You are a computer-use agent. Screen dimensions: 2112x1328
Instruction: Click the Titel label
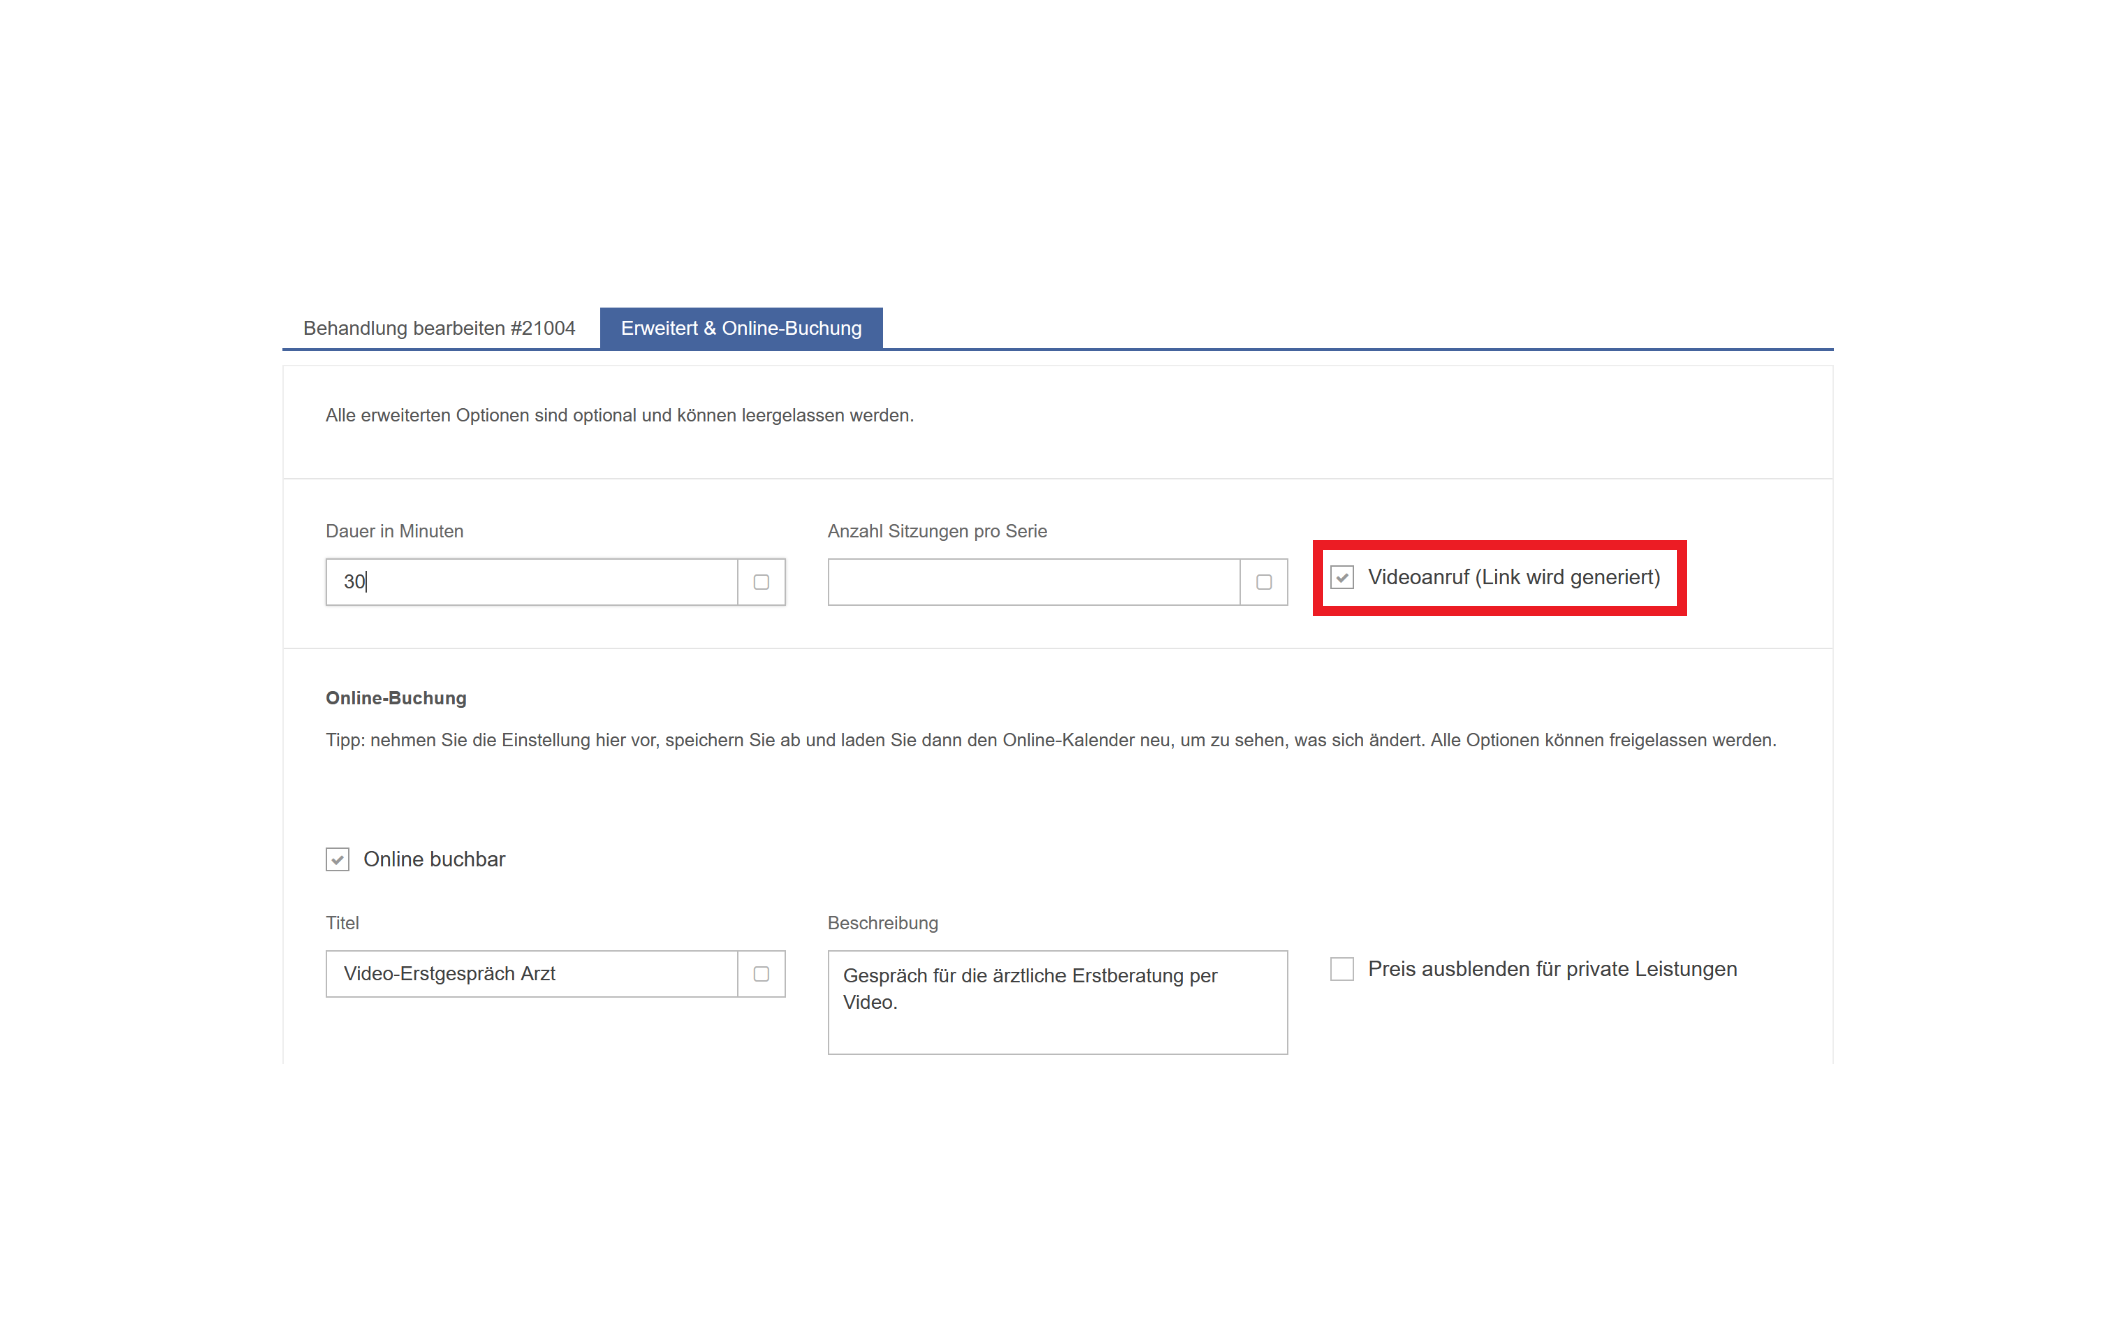(342, 923)
